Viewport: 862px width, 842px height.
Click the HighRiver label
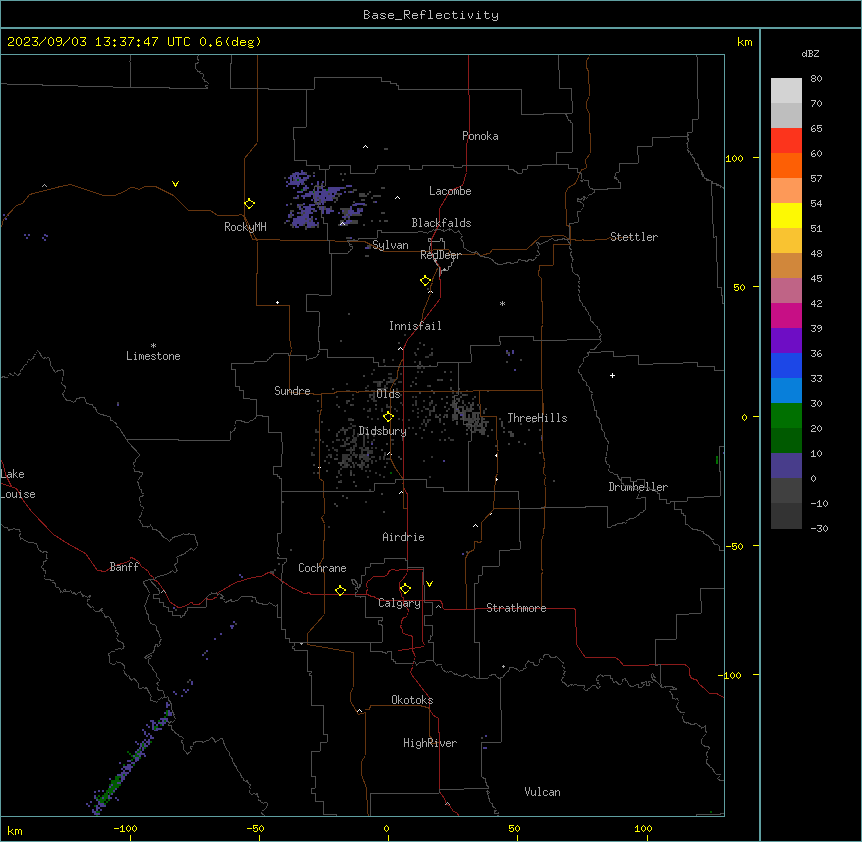pos(430,743)
